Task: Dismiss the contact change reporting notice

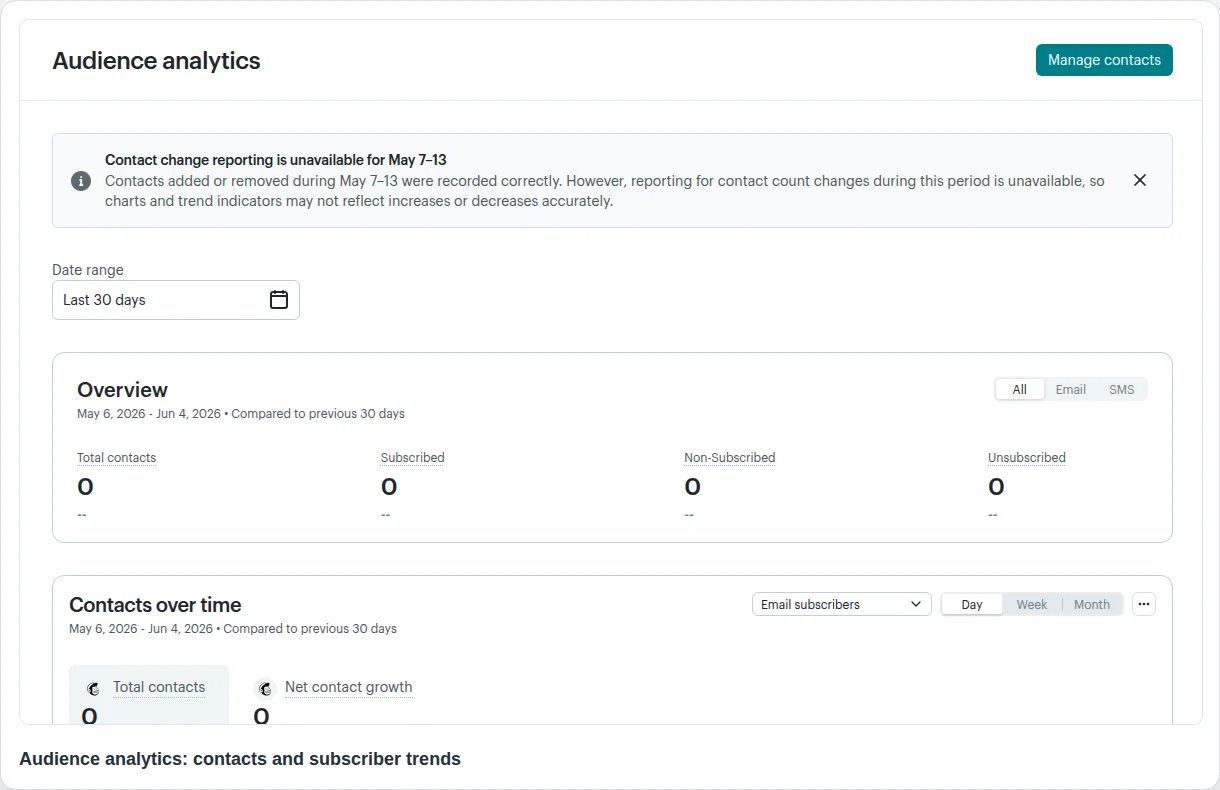Action: click(x=1140, y=180)
